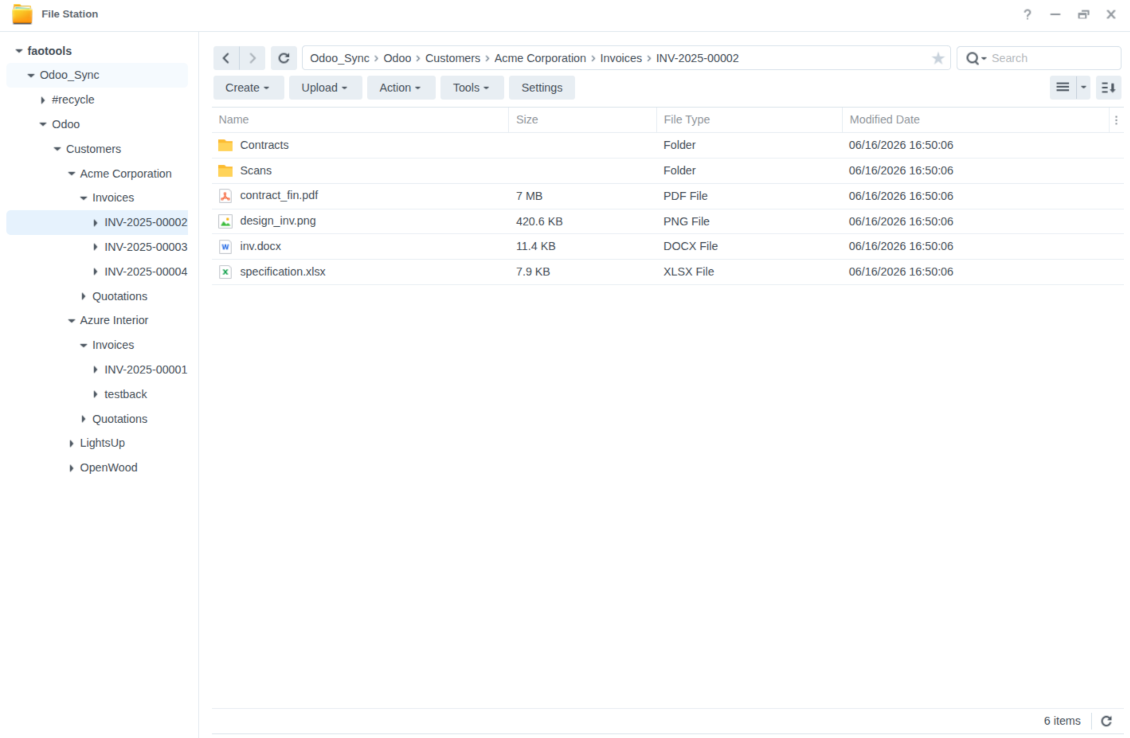This screenshot has height=738, width=1130.
Task: Select the design_inv.png file name
Action: click(x=277, y=221)
